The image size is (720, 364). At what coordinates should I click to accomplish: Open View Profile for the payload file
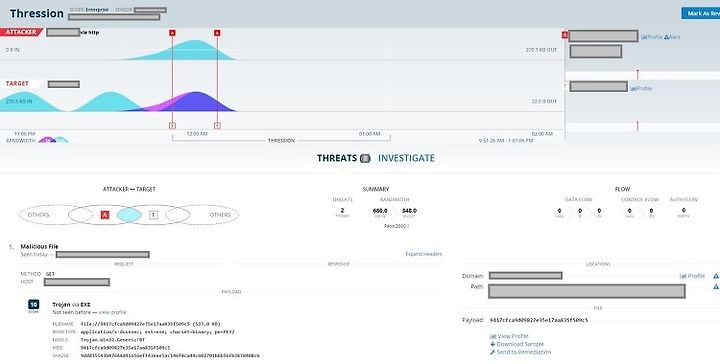click(x=509, y=336)
